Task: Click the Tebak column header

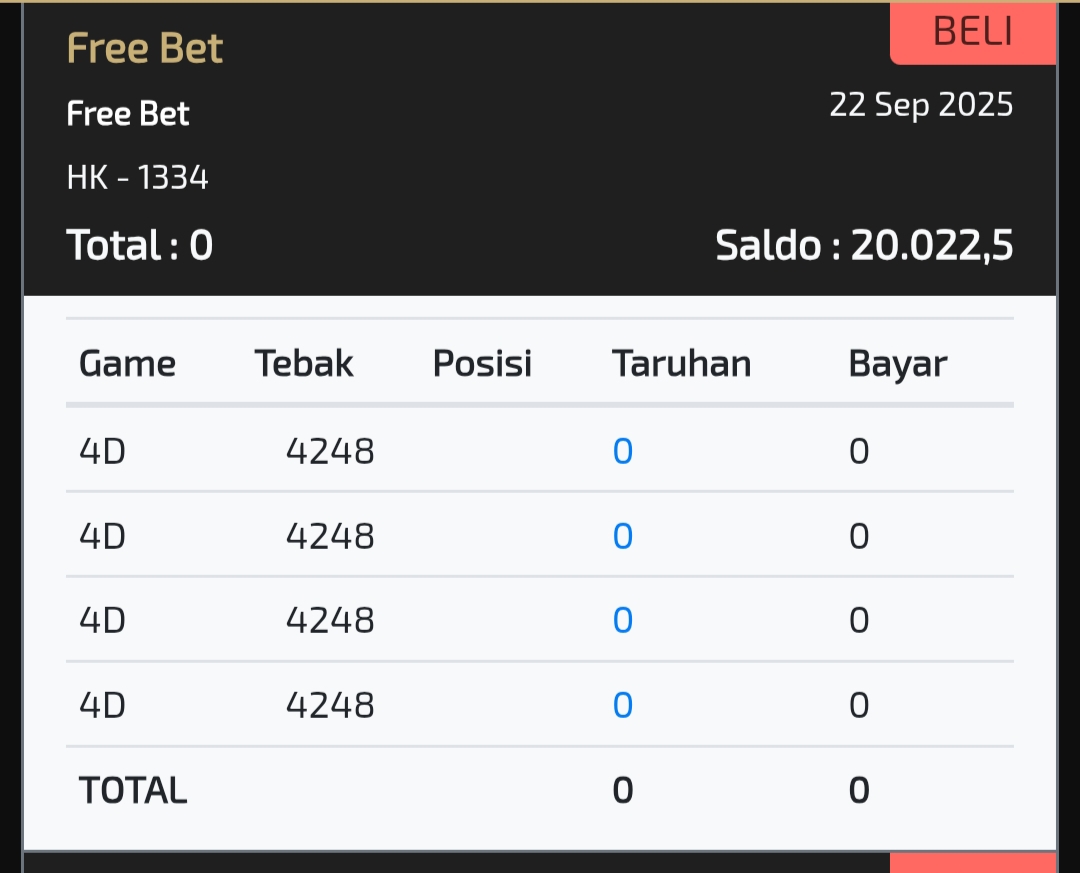Action: [x=304, y=364]
